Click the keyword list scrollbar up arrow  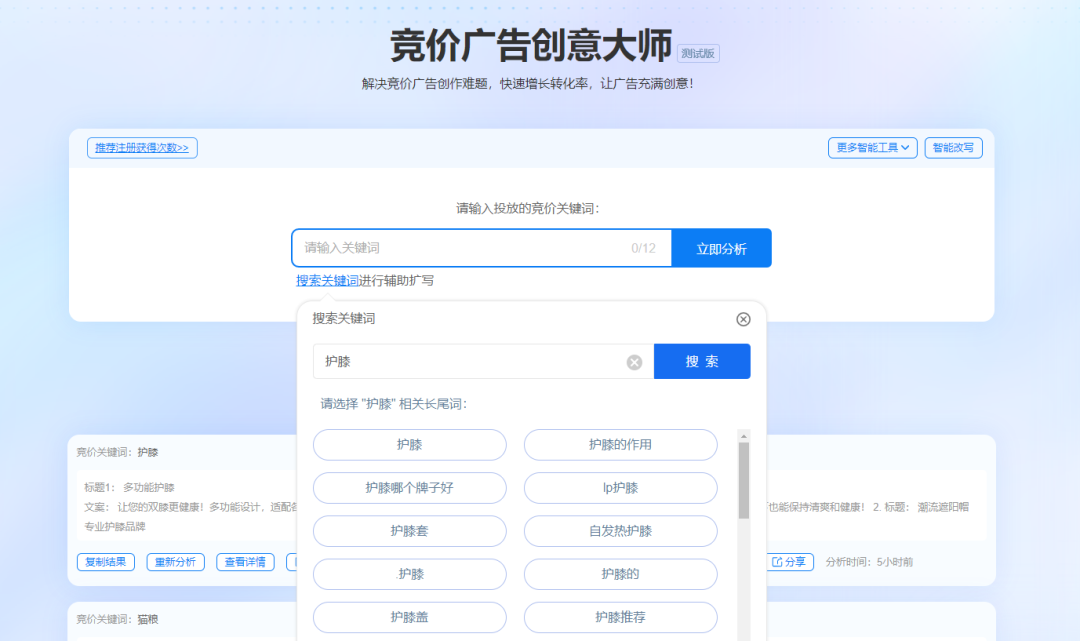point(743,436)
